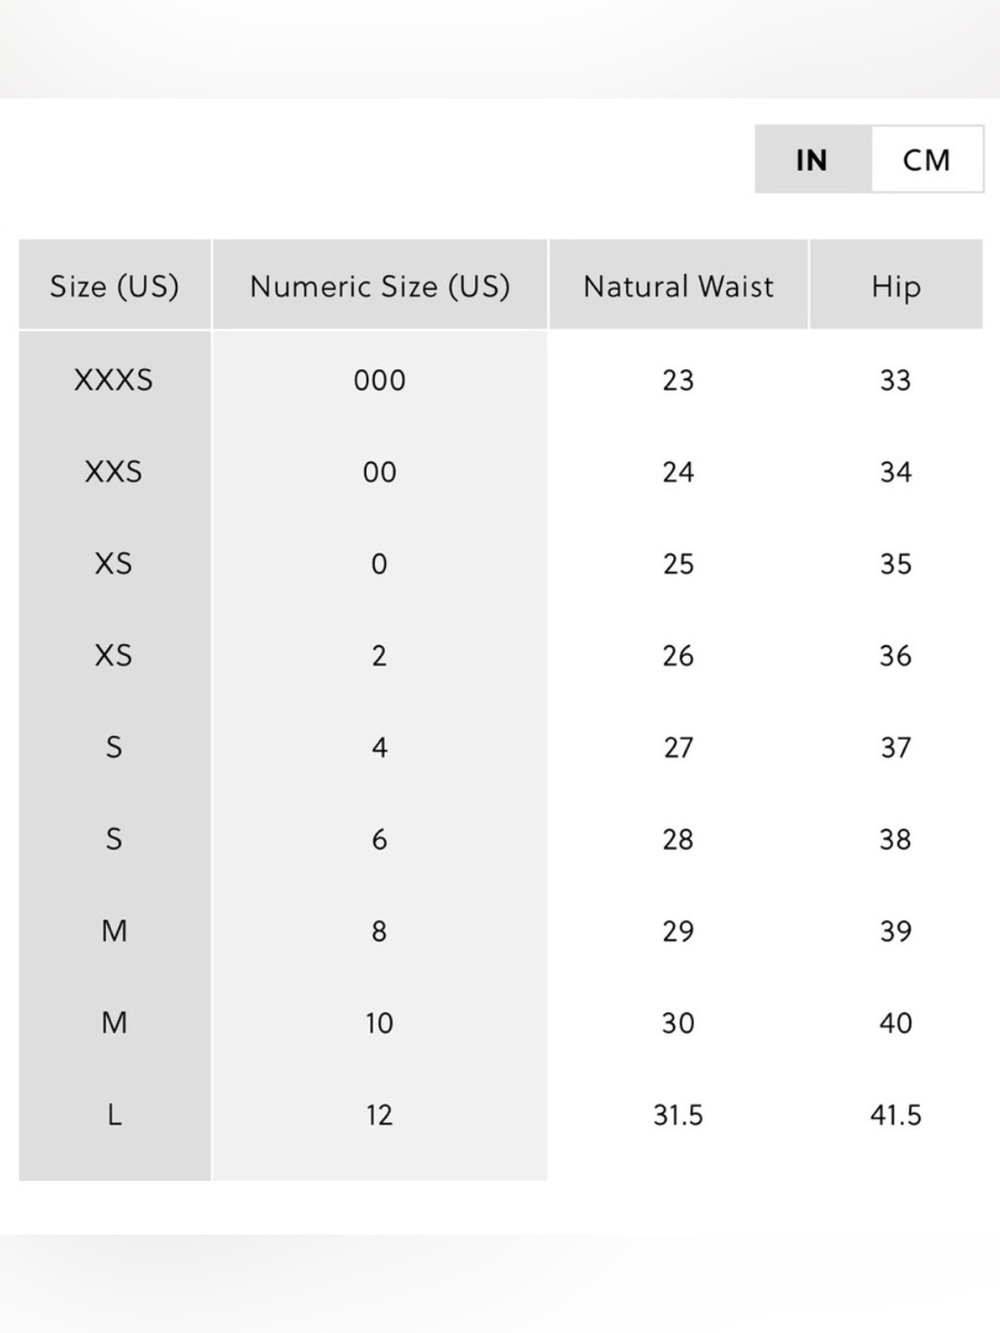Click the hip value 40
Viewport: 1000px width, 1333px height.
point(896,1023)
